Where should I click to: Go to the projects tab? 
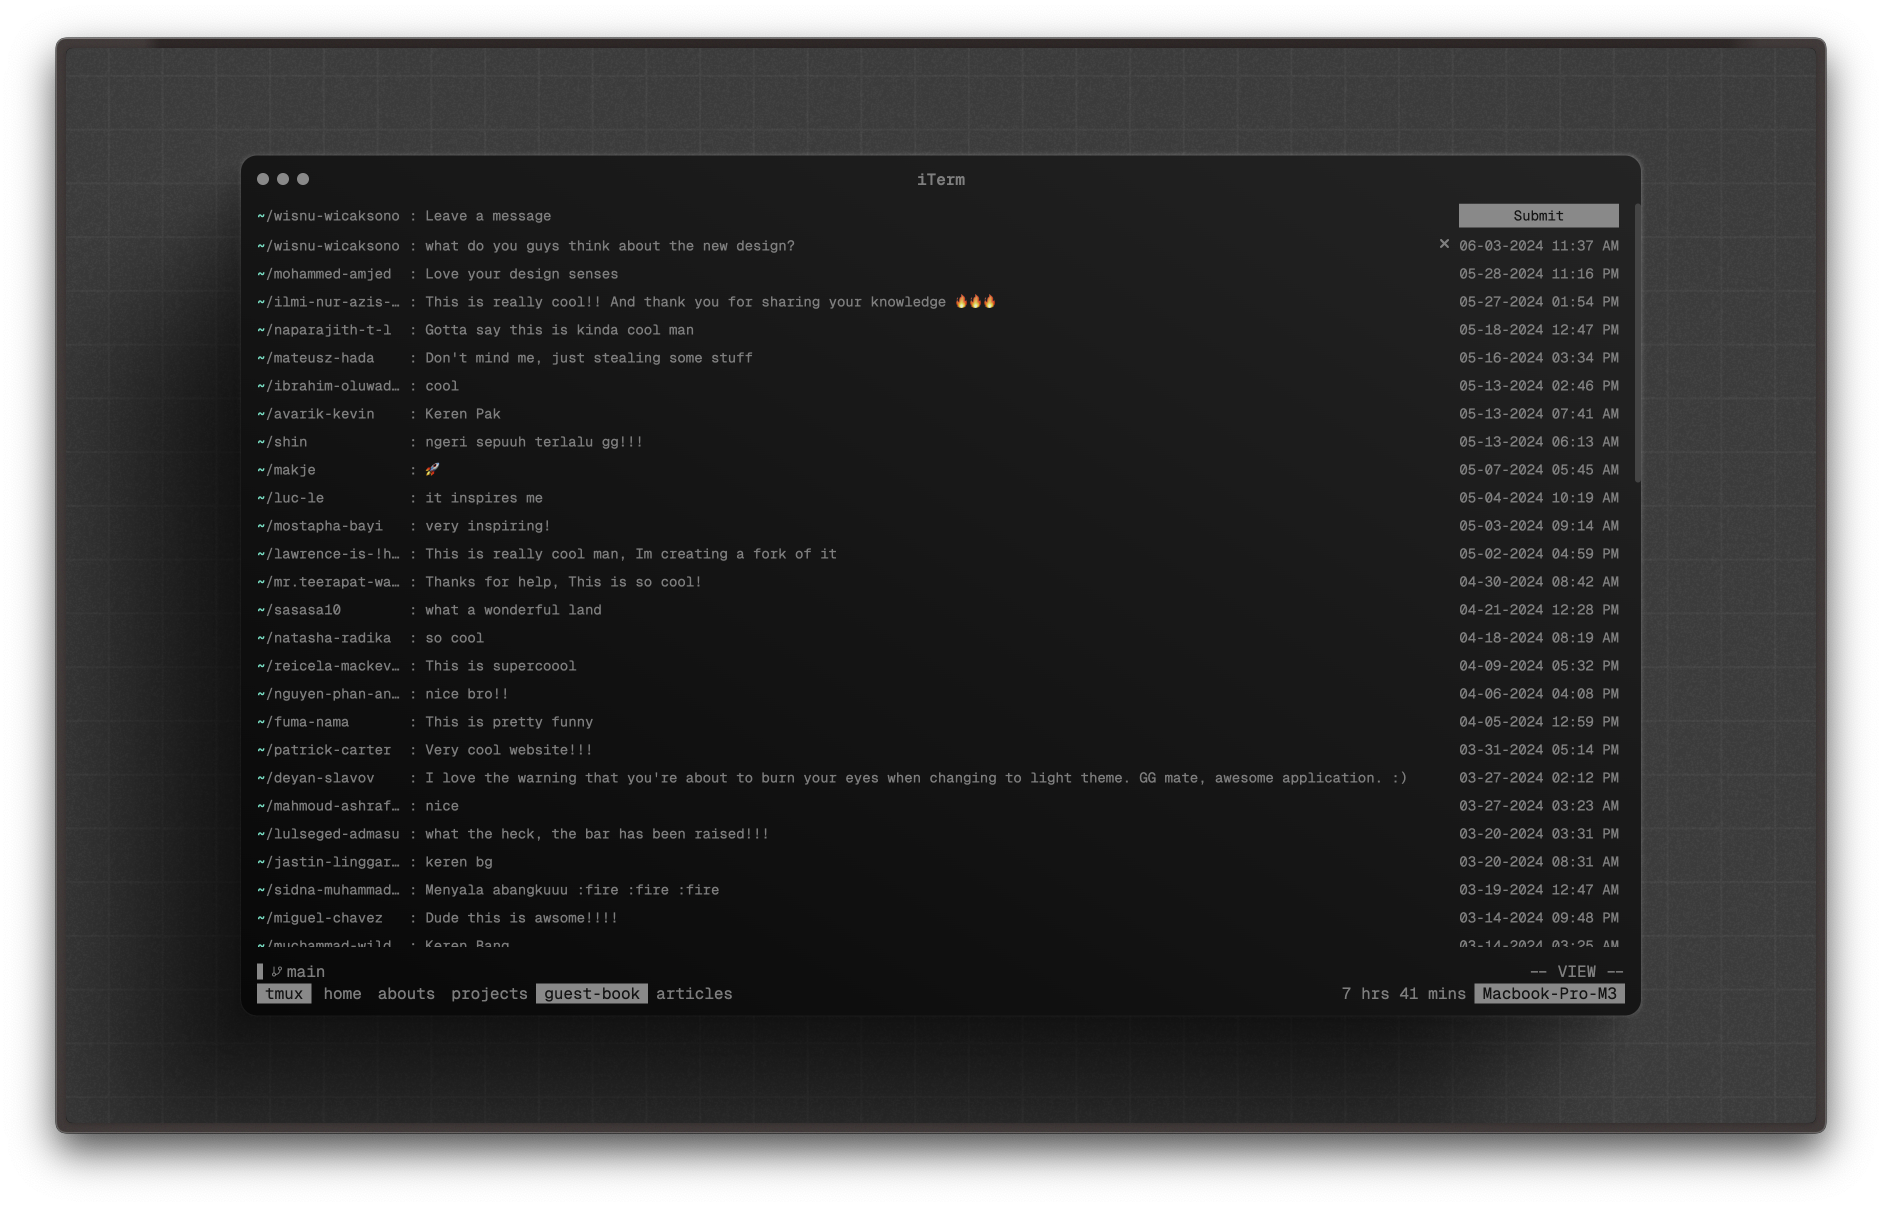pyautogui.click(x=489, y=994)
